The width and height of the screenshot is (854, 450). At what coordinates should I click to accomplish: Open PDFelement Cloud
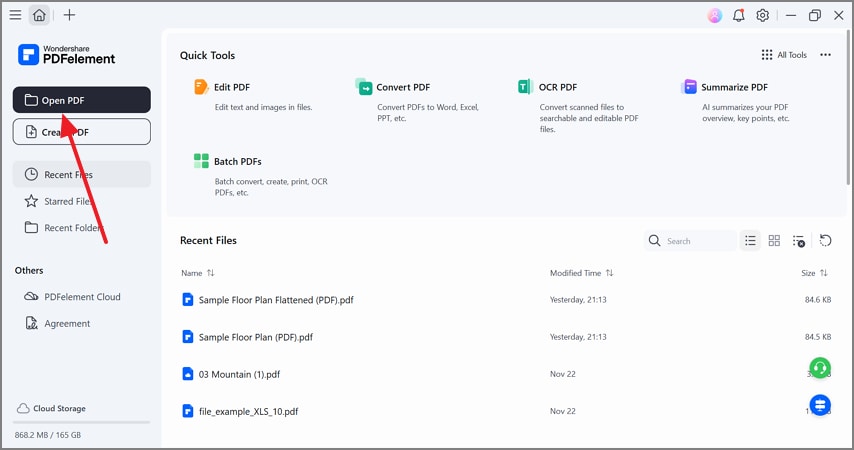click(72, 297)
